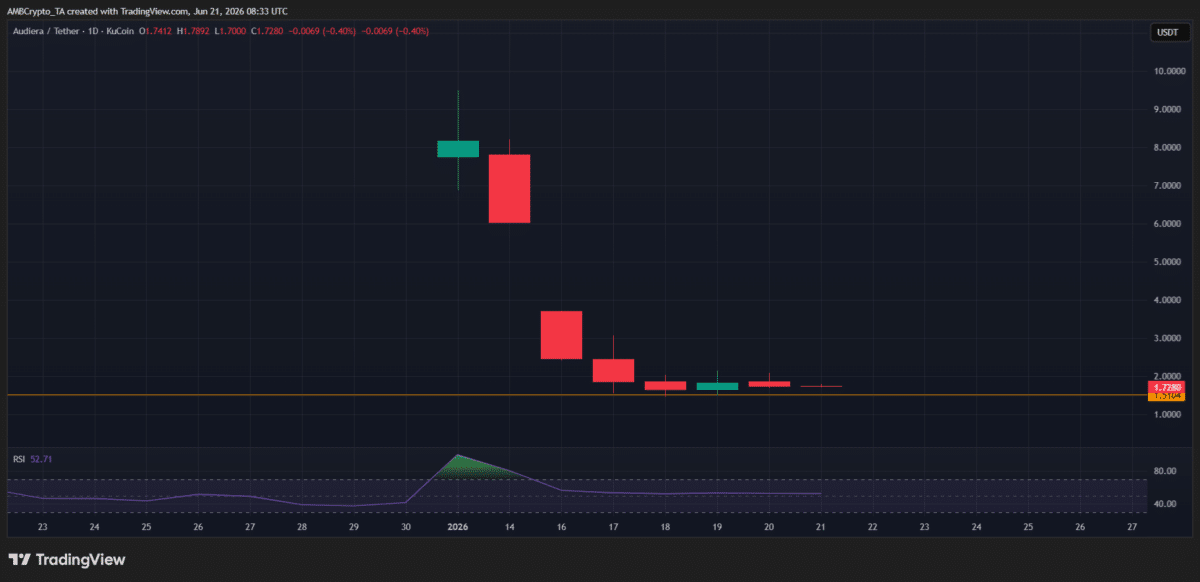Select the high value H1.7892

pos(191,31)
